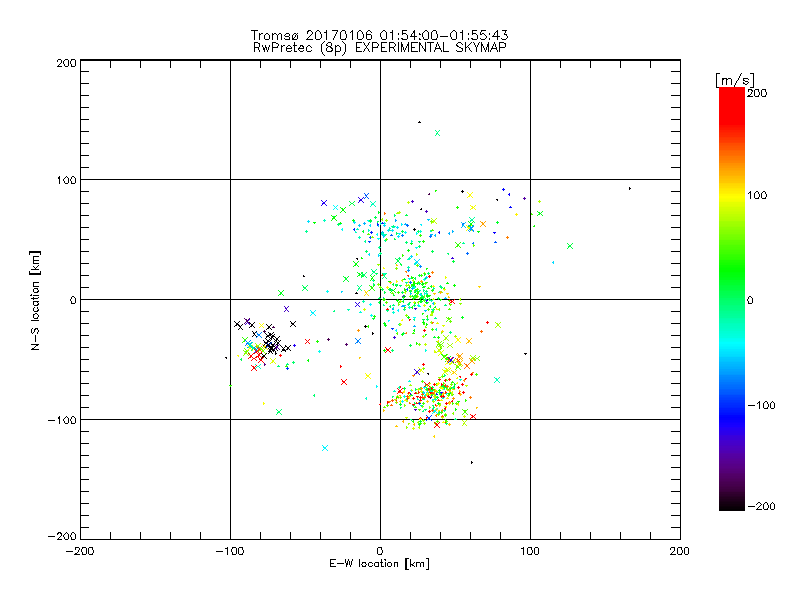
Task: Click the 'N-S location [km]' axis label
Action: (x=35, y=300)
